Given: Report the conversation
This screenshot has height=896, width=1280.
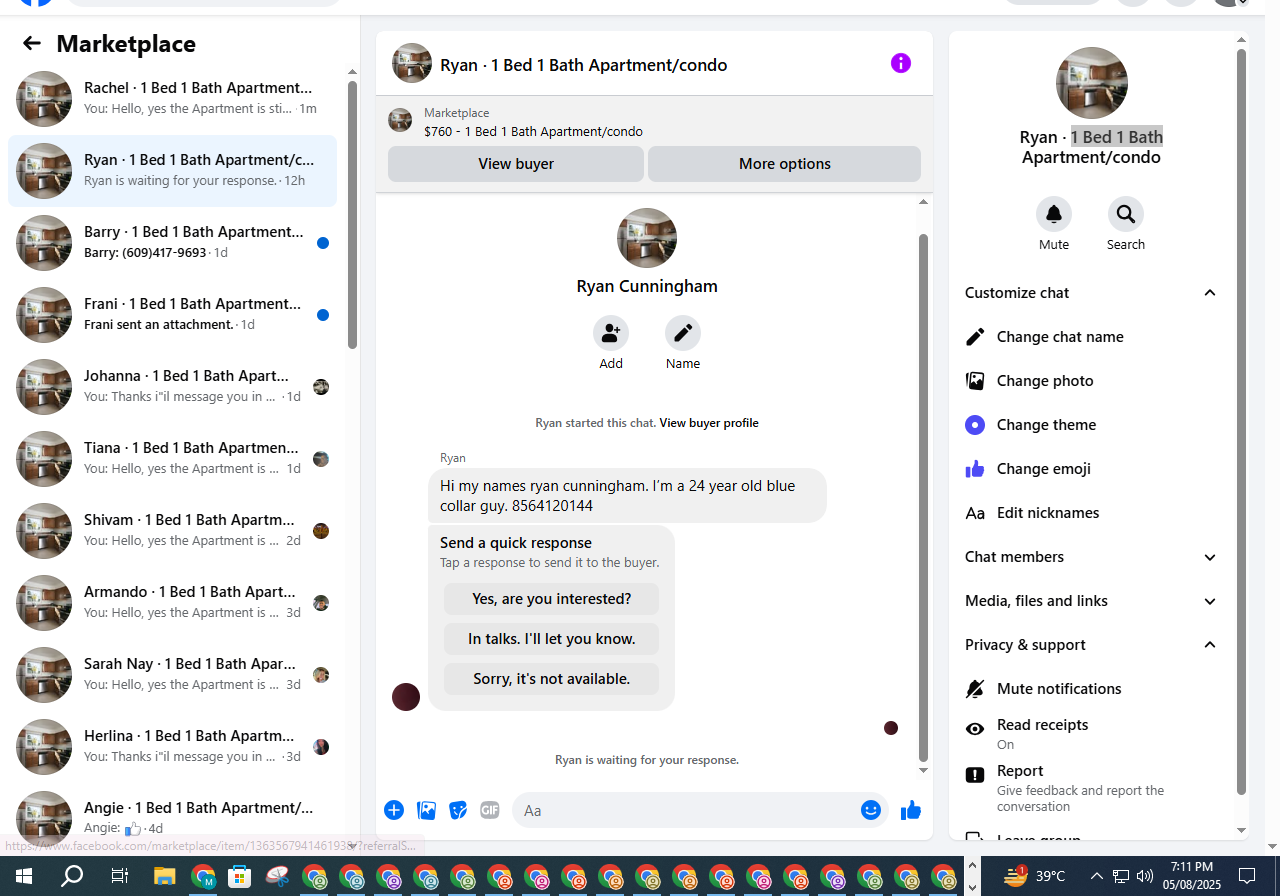Looking at the screenshot, I should point(1091,787).
